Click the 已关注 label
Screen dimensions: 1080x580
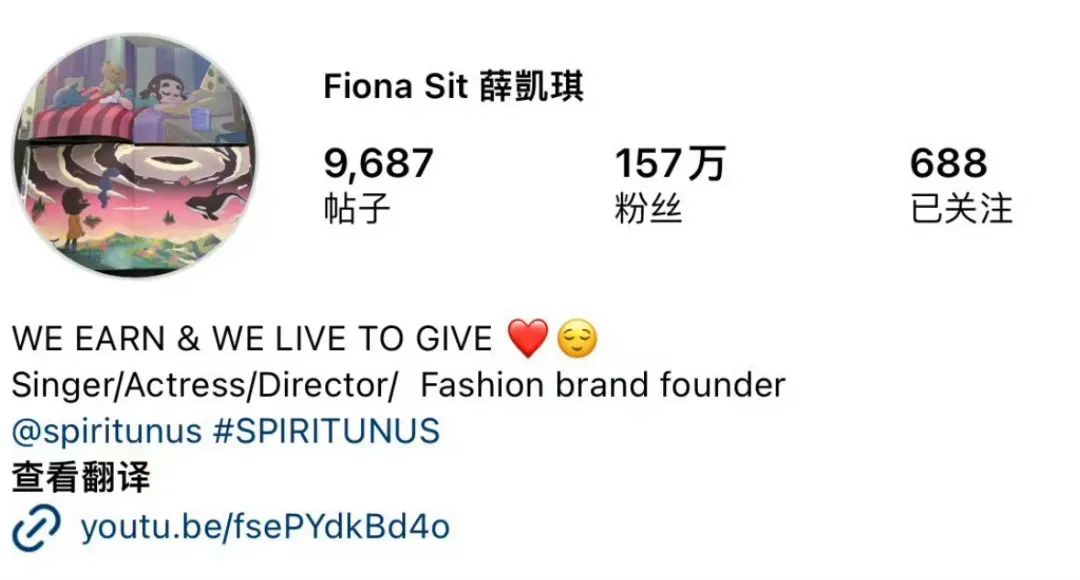[x=962, y=209]
